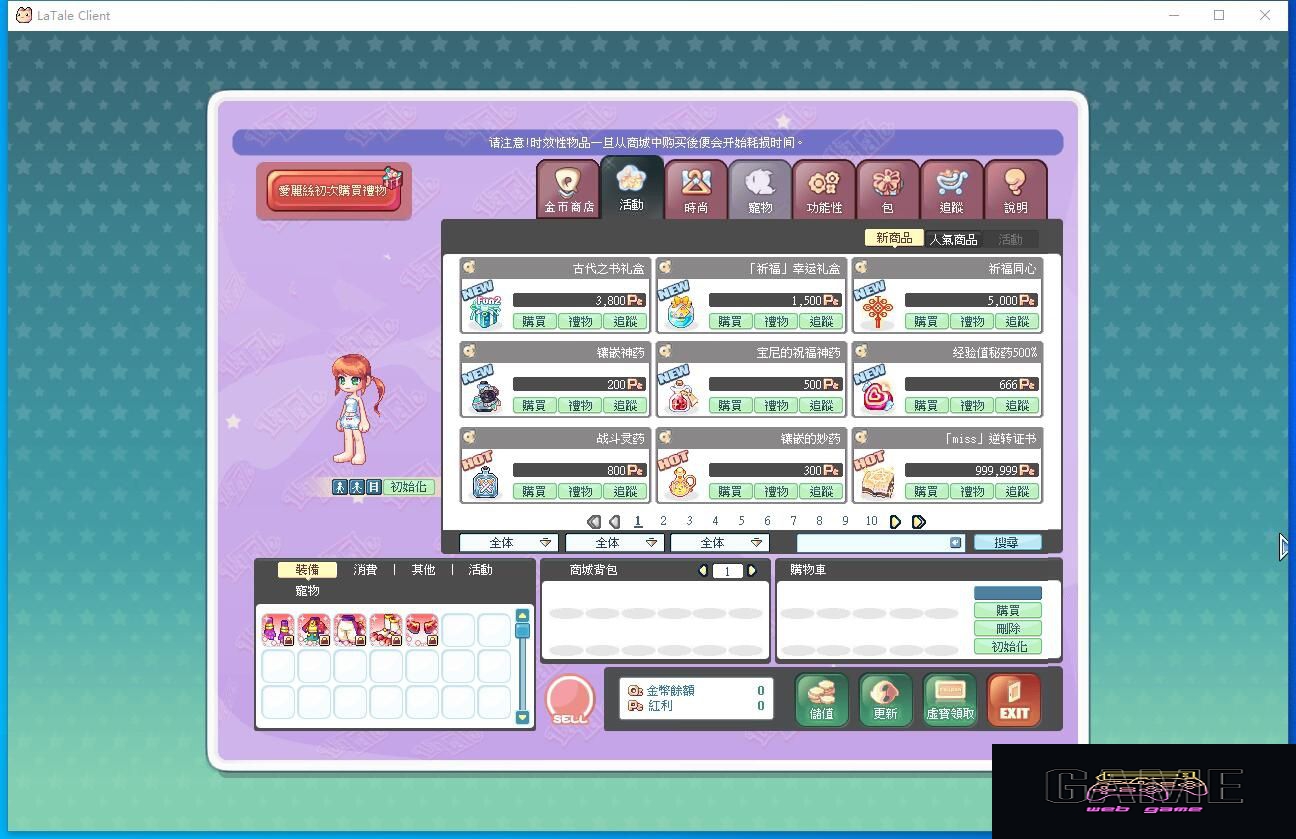Select the 裝備 inventory tab

[x=308, y=569]
